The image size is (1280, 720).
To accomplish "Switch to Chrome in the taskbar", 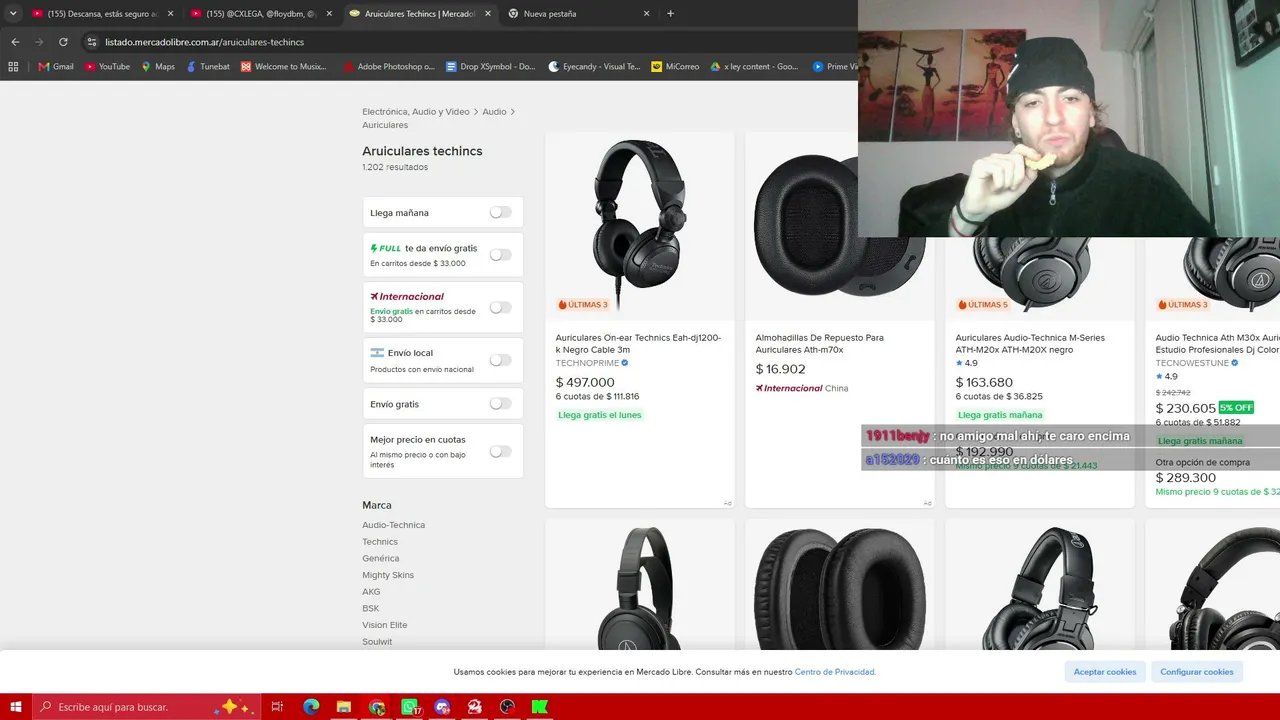I will click(377, 707).
